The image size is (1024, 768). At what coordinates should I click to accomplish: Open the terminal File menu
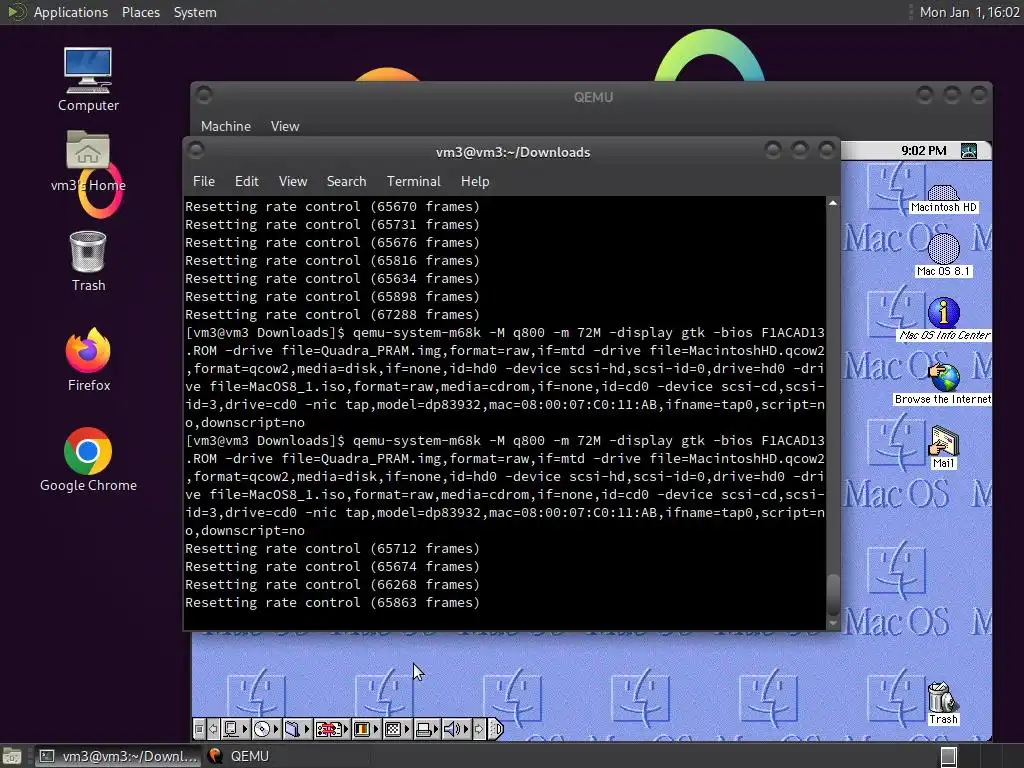[x=204, y=181]
